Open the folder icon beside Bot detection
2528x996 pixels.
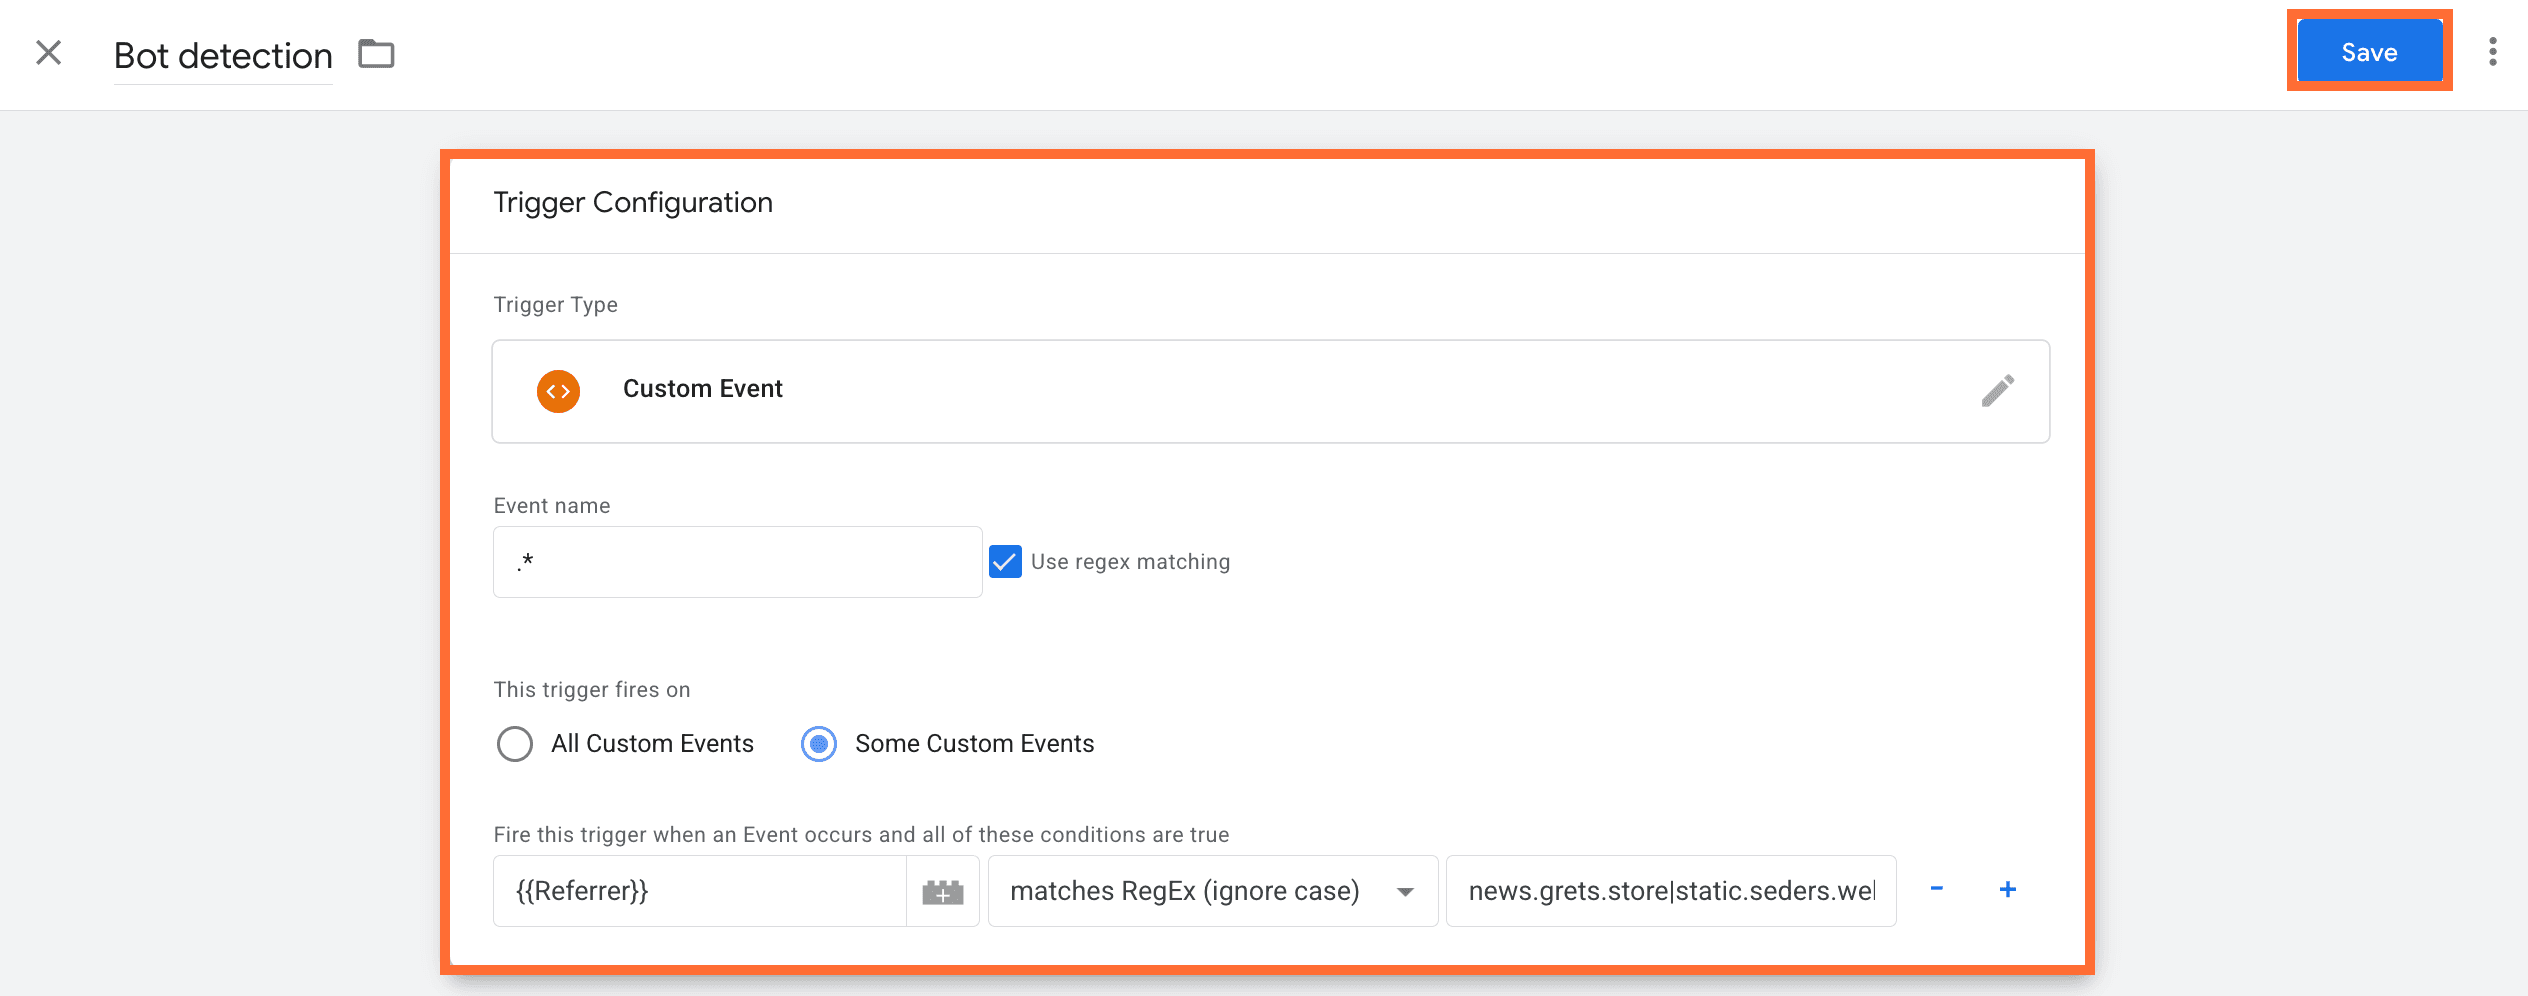tap(375, 54)
